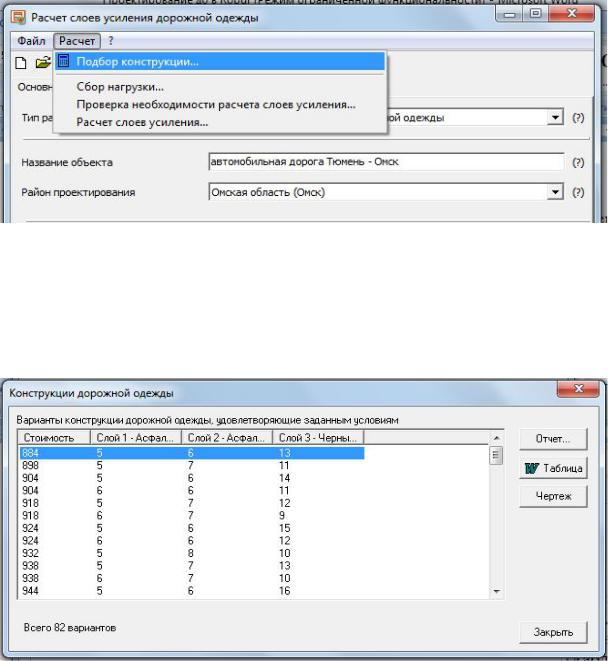Click the (?) help next to Район проектирования
This screenshot has height=661, width=608.
pyautogui.click(x=578, y=192)
